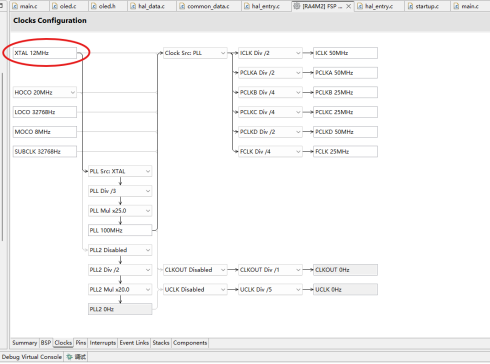Expand the PCLKA Div /2 dropdown
This screenshot has height=364, width=490.
270,73
